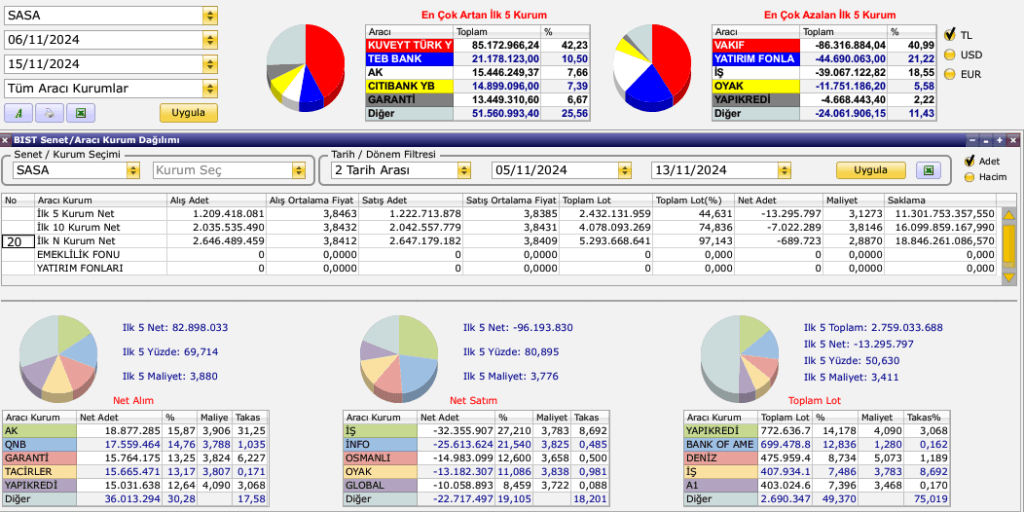The height and width of the screenshot is (512, 1024).
Task: Click BANK OF AME in the Toplam Lot table
Action: [x=721, y=444]
